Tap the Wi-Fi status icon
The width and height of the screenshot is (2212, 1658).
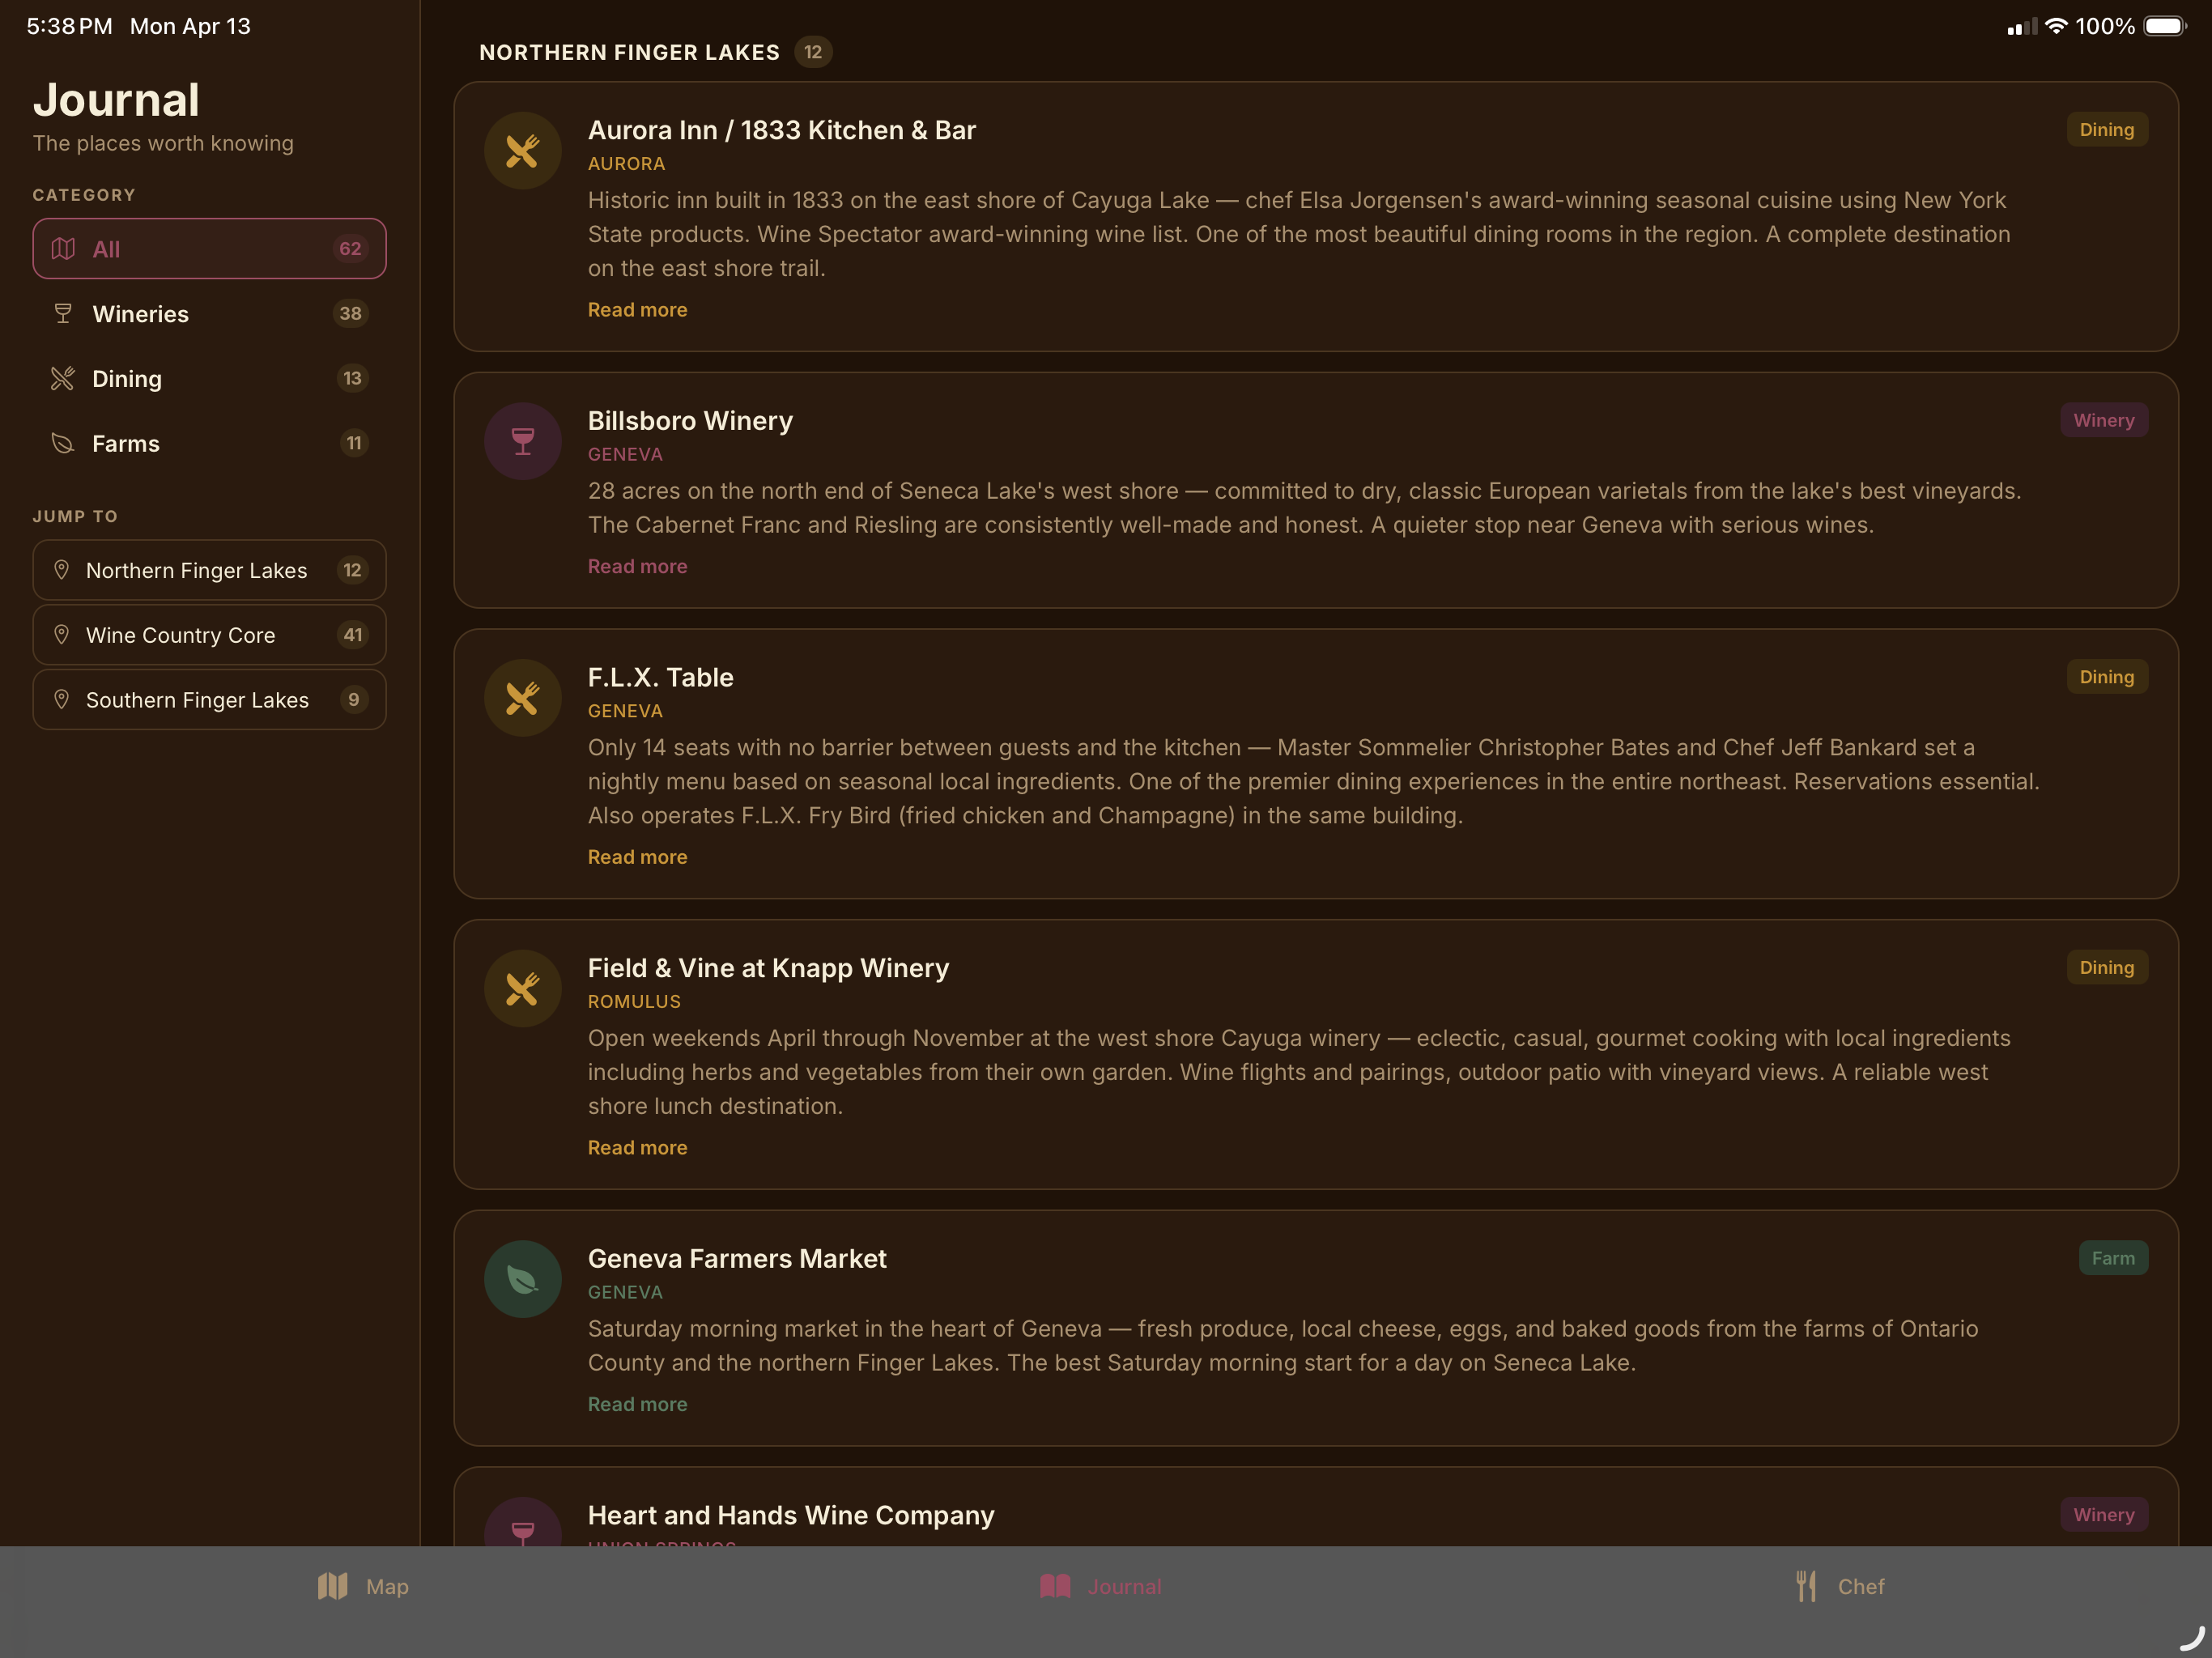(2056, 26)
